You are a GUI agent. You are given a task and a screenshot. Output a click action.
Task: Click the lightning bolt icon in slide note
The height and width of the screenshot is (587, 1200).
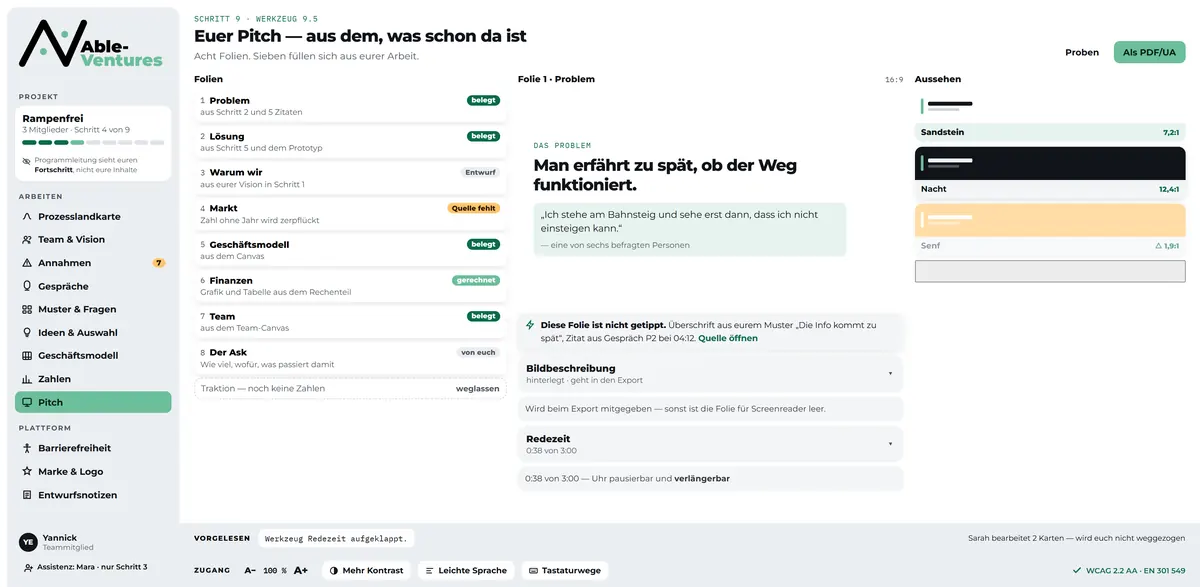coord(530,325)
